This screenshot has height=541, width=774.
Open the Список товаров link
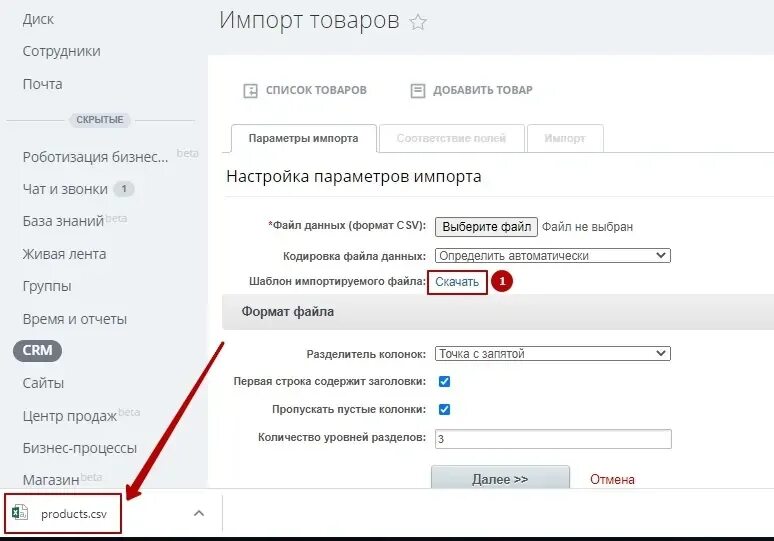tap(316, 90)
